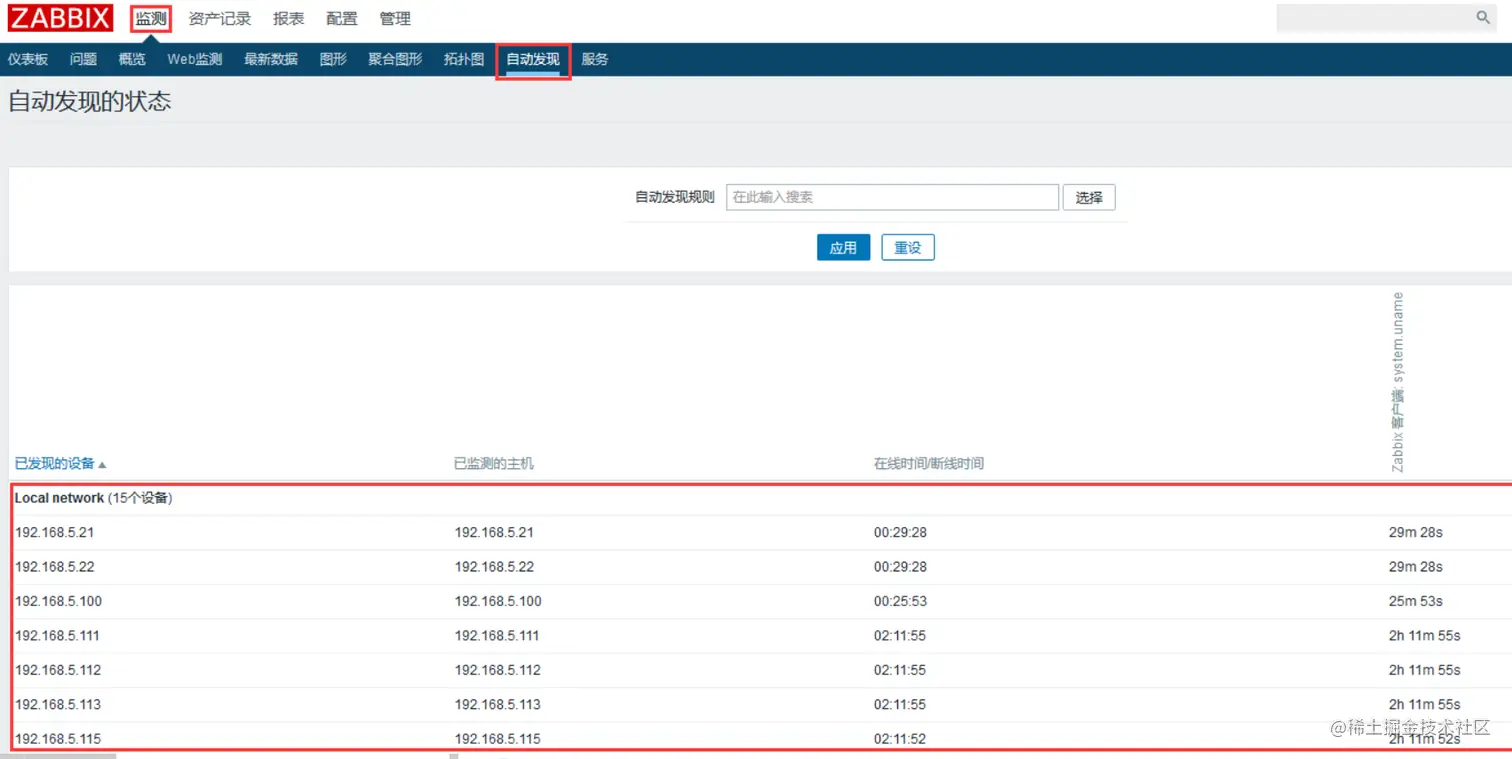This screenshot has height=759, width=1512.
Task: Click uptime value 00:25:53
Action: (900, 601)
